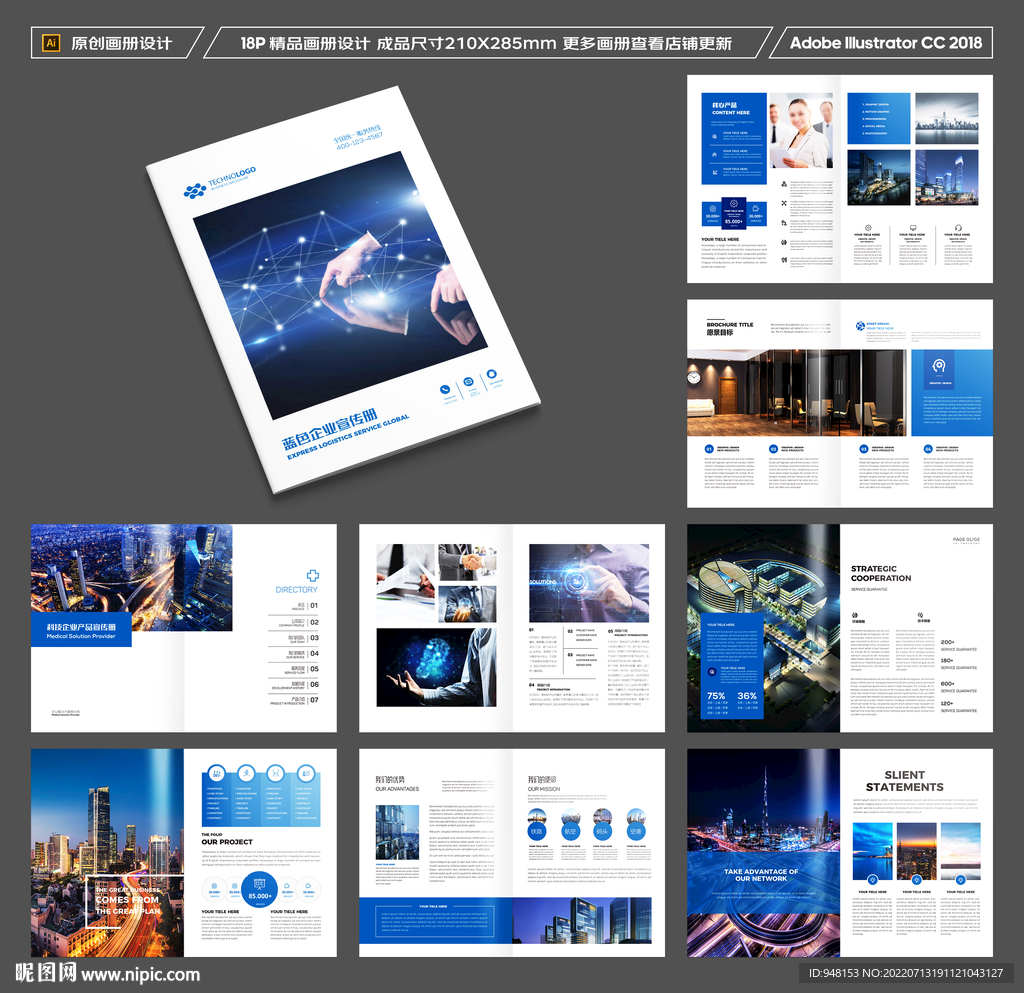Click the BROCHURE TITLE heading
Viewport: 1024px width, 993px height.
(x=730, y=324)
